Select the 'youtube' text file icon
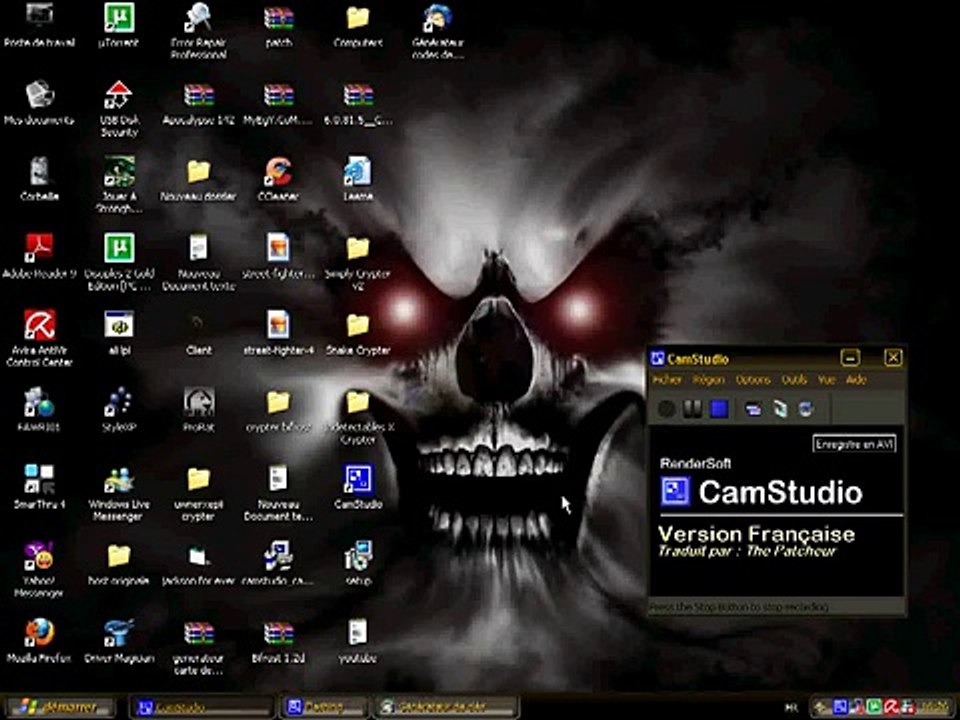The image size is (960, 720). pyautogui.click(x=358, y=641)
